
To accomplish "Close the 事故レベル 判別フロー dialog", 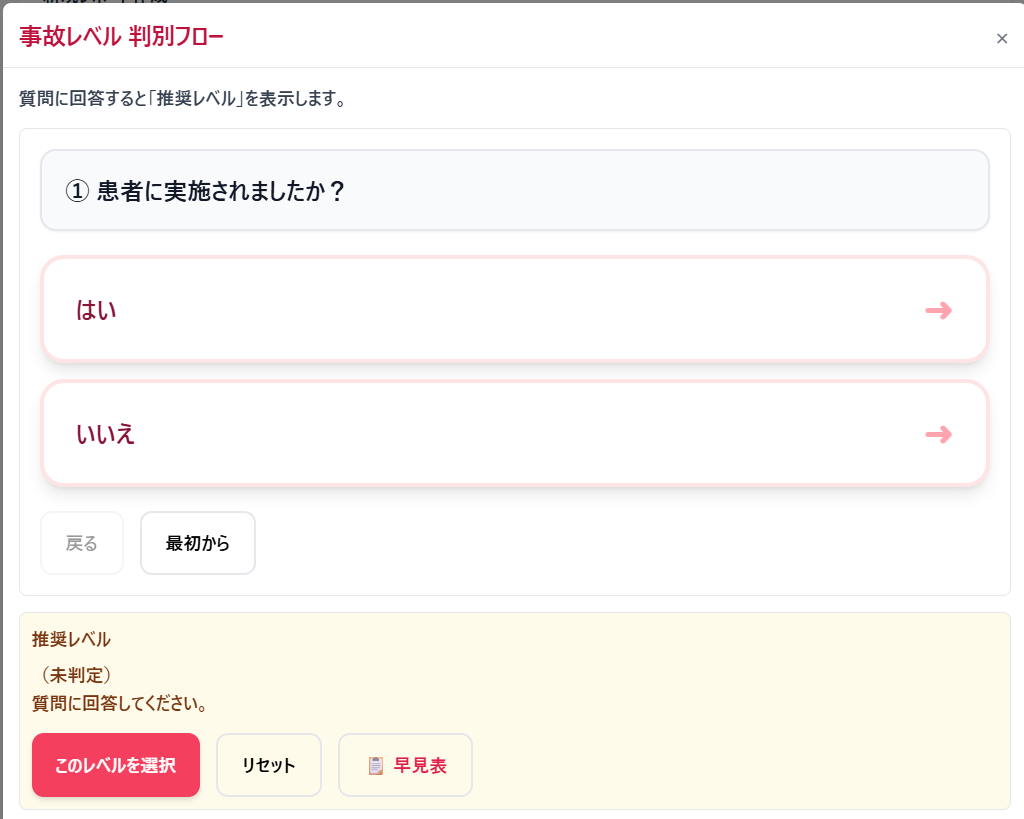I will pyautogui.click(x=1001, y=39).
